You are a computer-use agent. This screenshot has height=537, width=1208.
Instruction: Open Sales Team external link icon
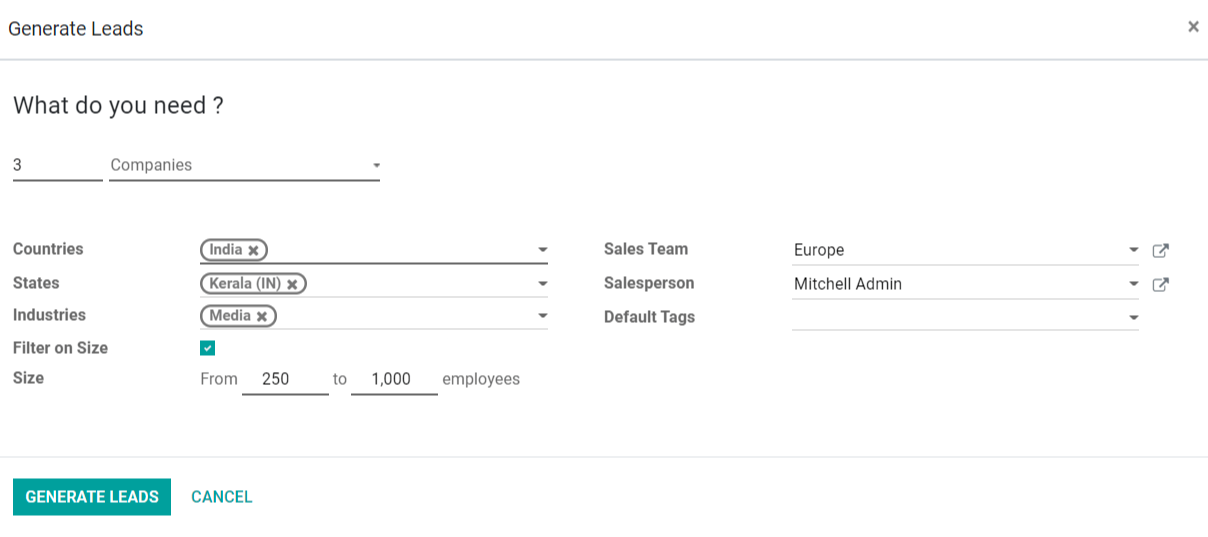click(1160, 251)
